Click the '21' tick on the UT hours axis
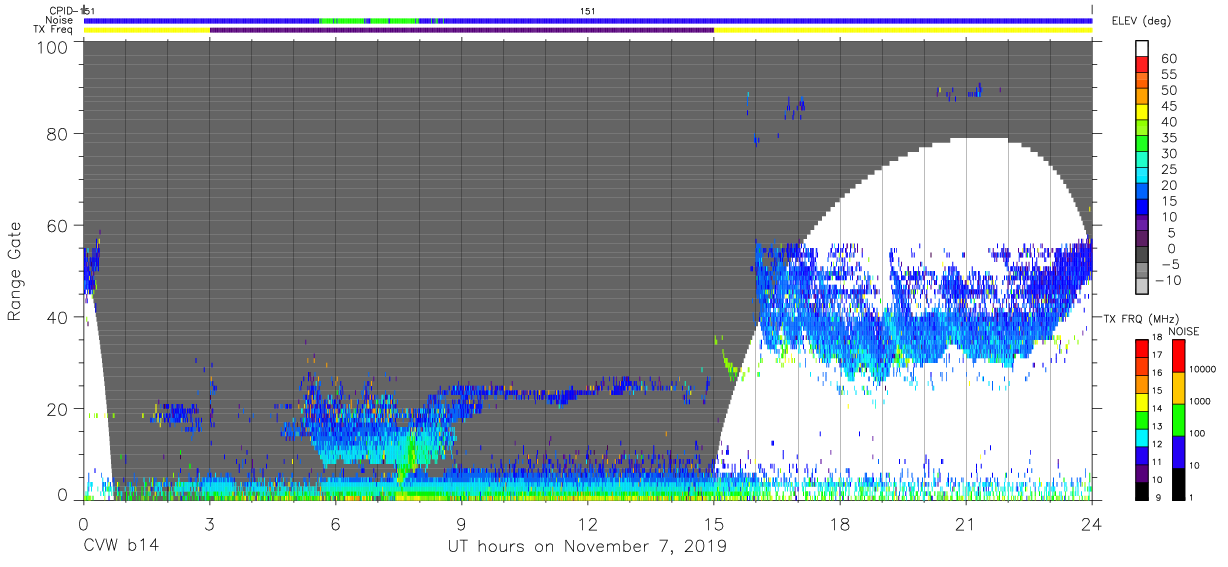 click(965, 523)
